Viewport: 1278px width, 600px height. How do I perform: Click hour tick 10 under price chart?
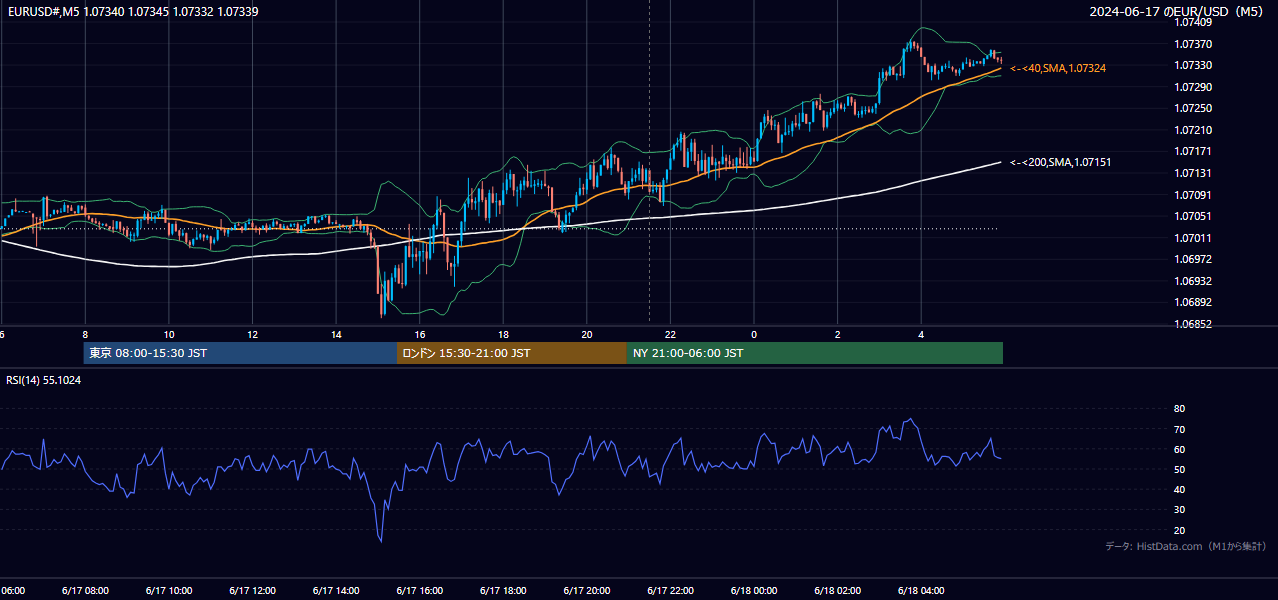pos(168,335)
